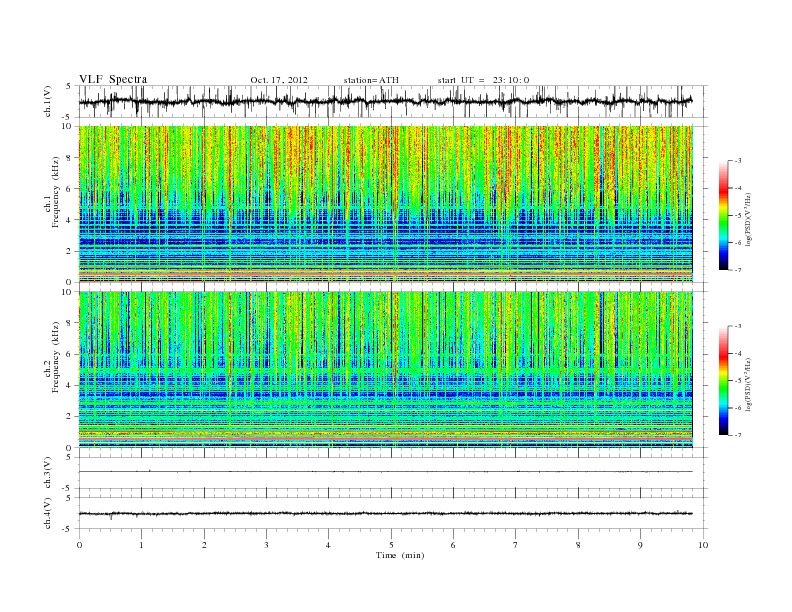The image size is (792, 612).
Task: Click the "9" tick on the time axis
Action: (640, 545)
